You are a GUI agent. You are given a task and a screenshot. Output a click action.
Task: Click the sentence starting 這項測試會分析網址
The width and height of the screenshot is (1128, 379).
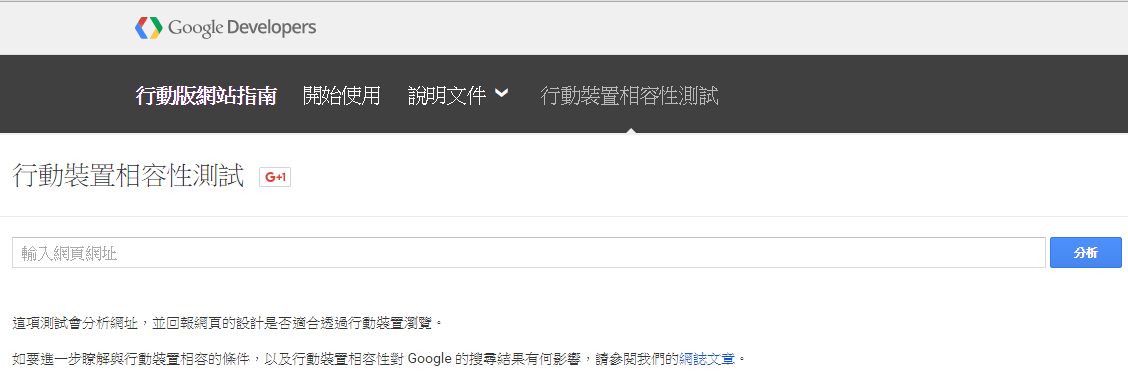click(x=228, y=323)
